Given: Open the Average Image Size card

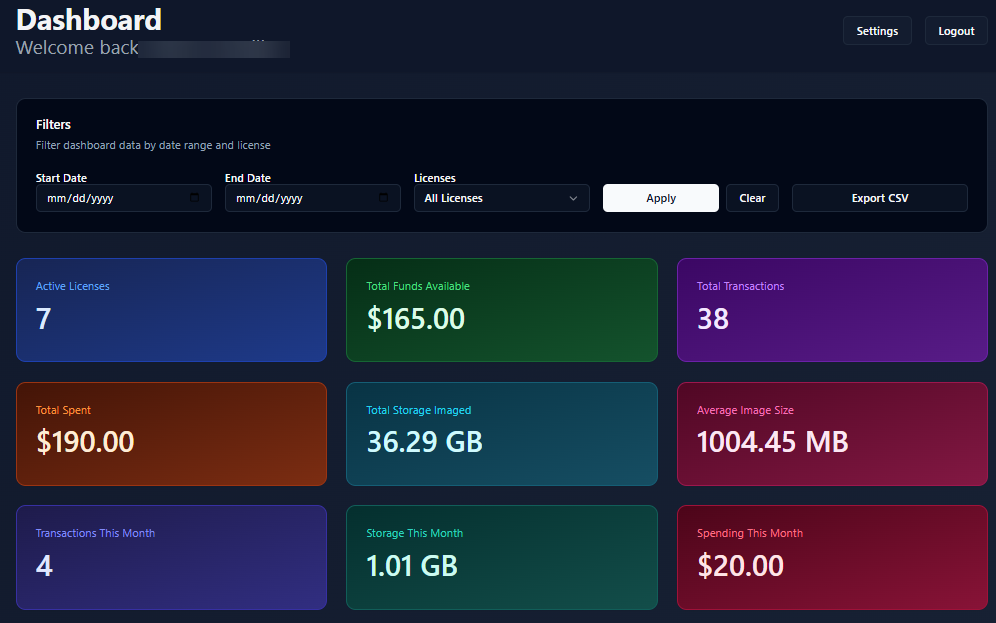Looking at the screenshot, I should pyautogui.click(x=832, y=433).
